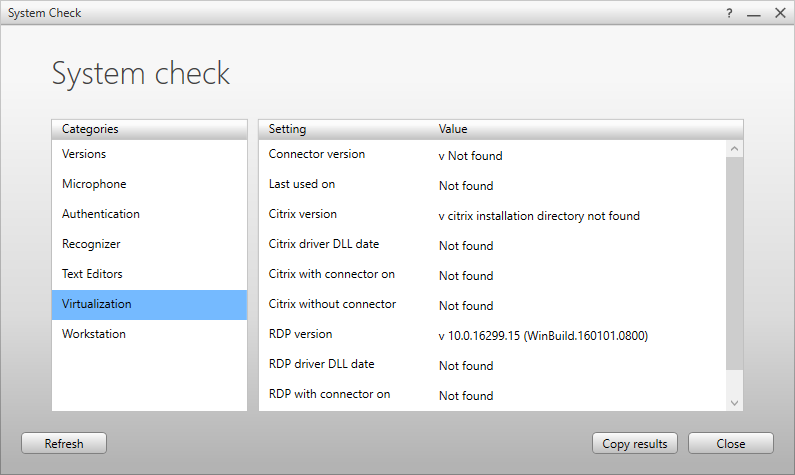
Task: Minimize the System Check window
Action: (x=753, y=13)
